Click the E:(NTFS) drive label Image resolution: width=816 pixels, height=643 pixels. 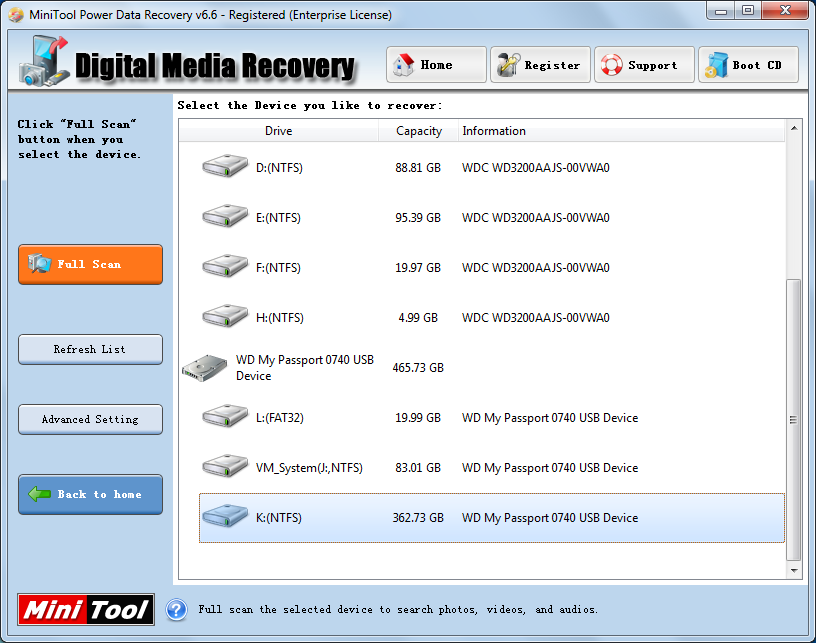[x=278, y=217]
